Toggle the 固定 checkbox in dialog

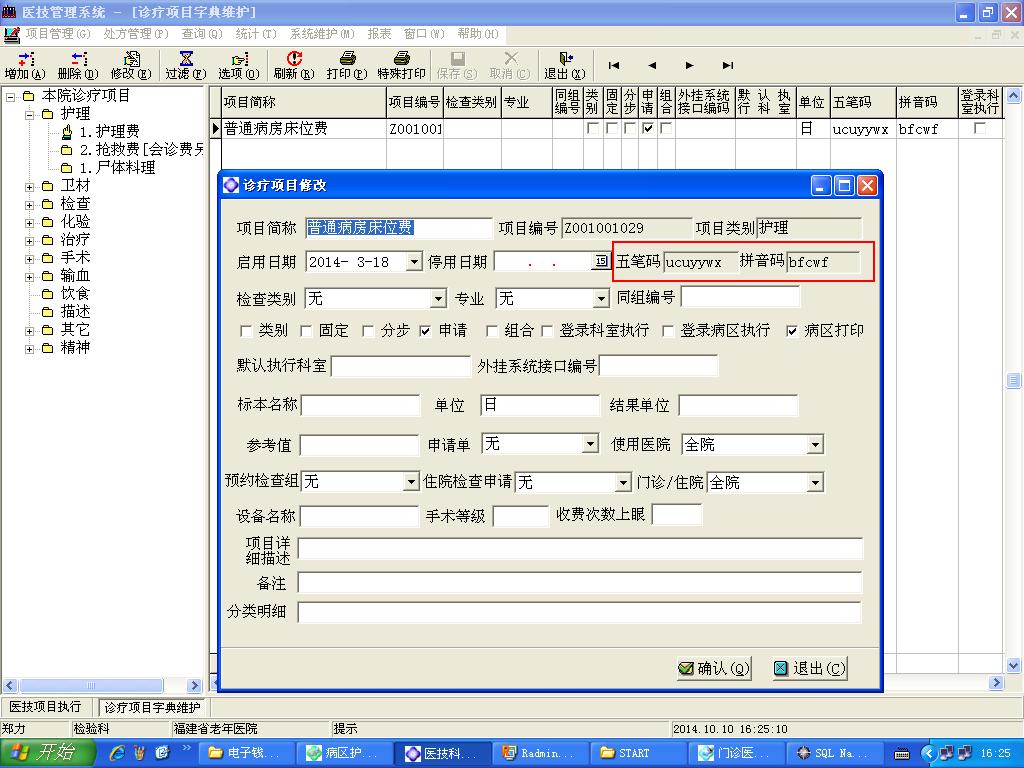coord(306,331)
